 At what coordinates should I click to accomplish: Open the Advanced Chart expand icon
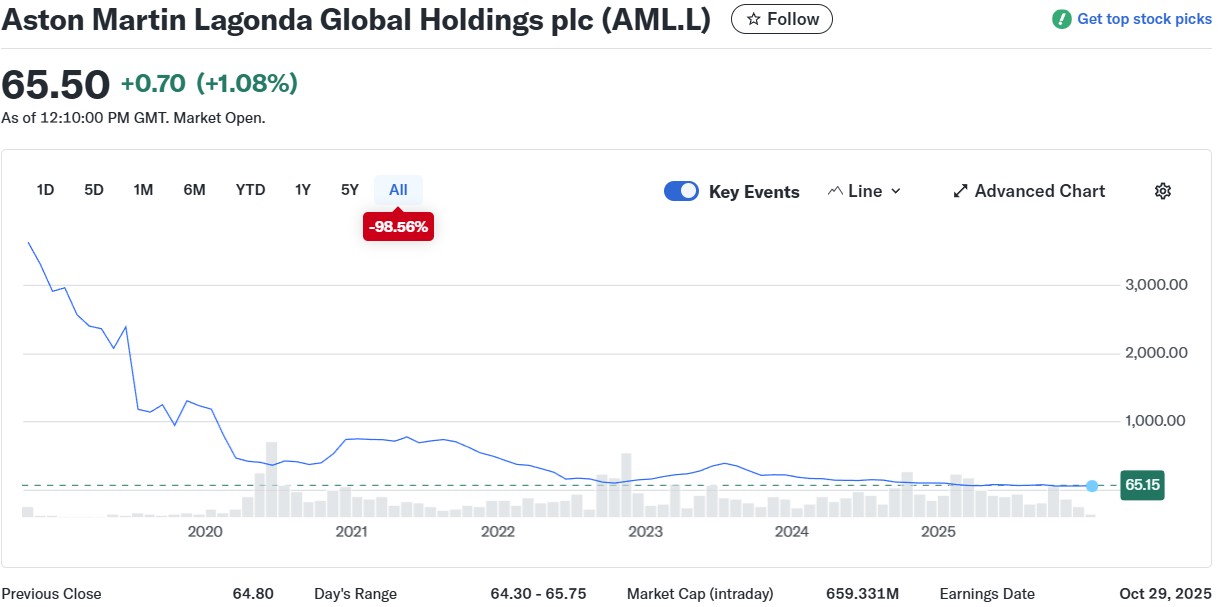coord(960,191)
